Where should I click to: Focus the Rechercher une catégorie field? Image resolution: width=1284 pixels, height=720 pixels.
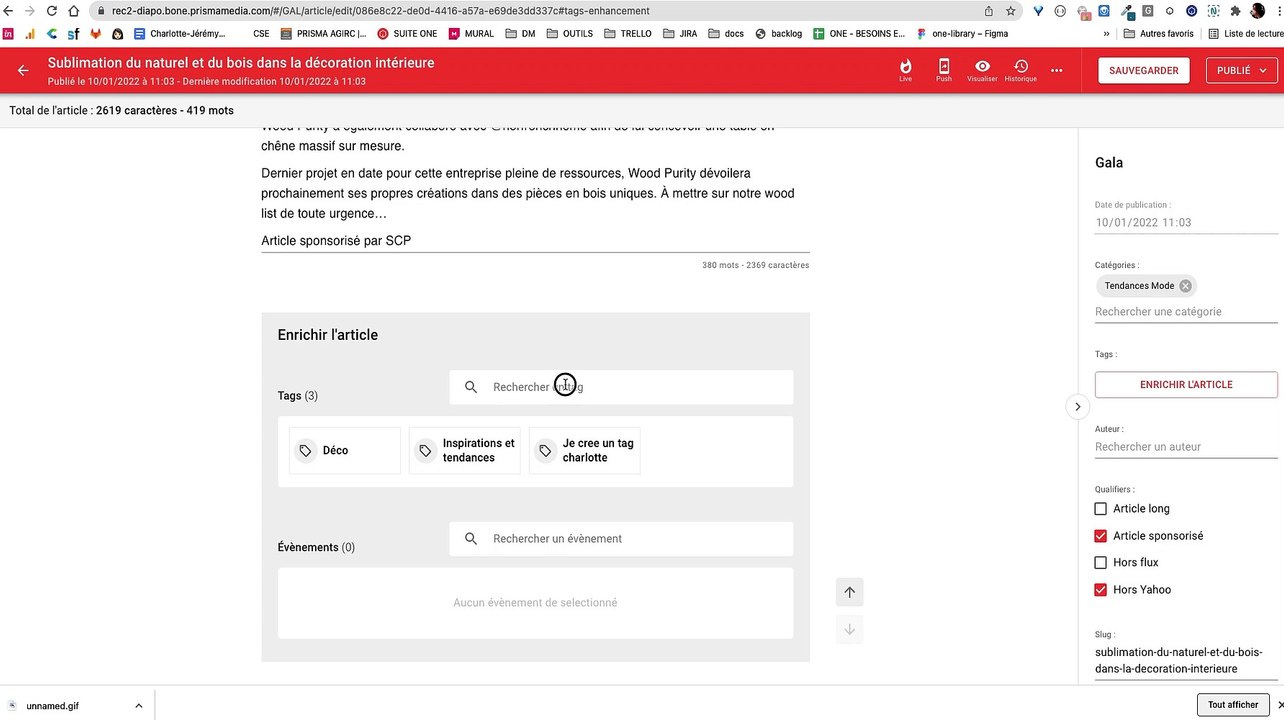point(1186,312)
